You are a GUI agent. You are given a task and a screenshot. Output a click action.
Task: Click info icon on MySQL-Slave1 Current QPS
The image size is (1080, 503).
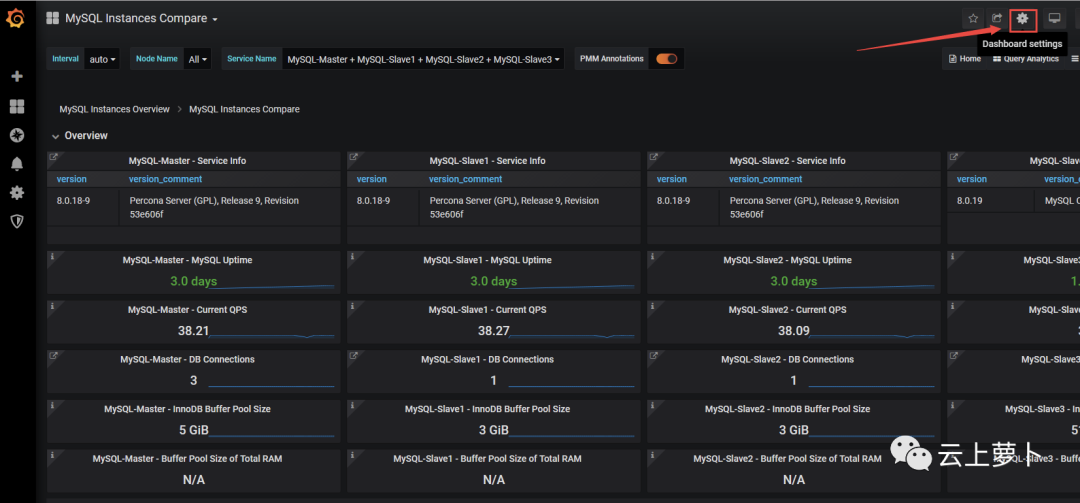click(353, 305)
